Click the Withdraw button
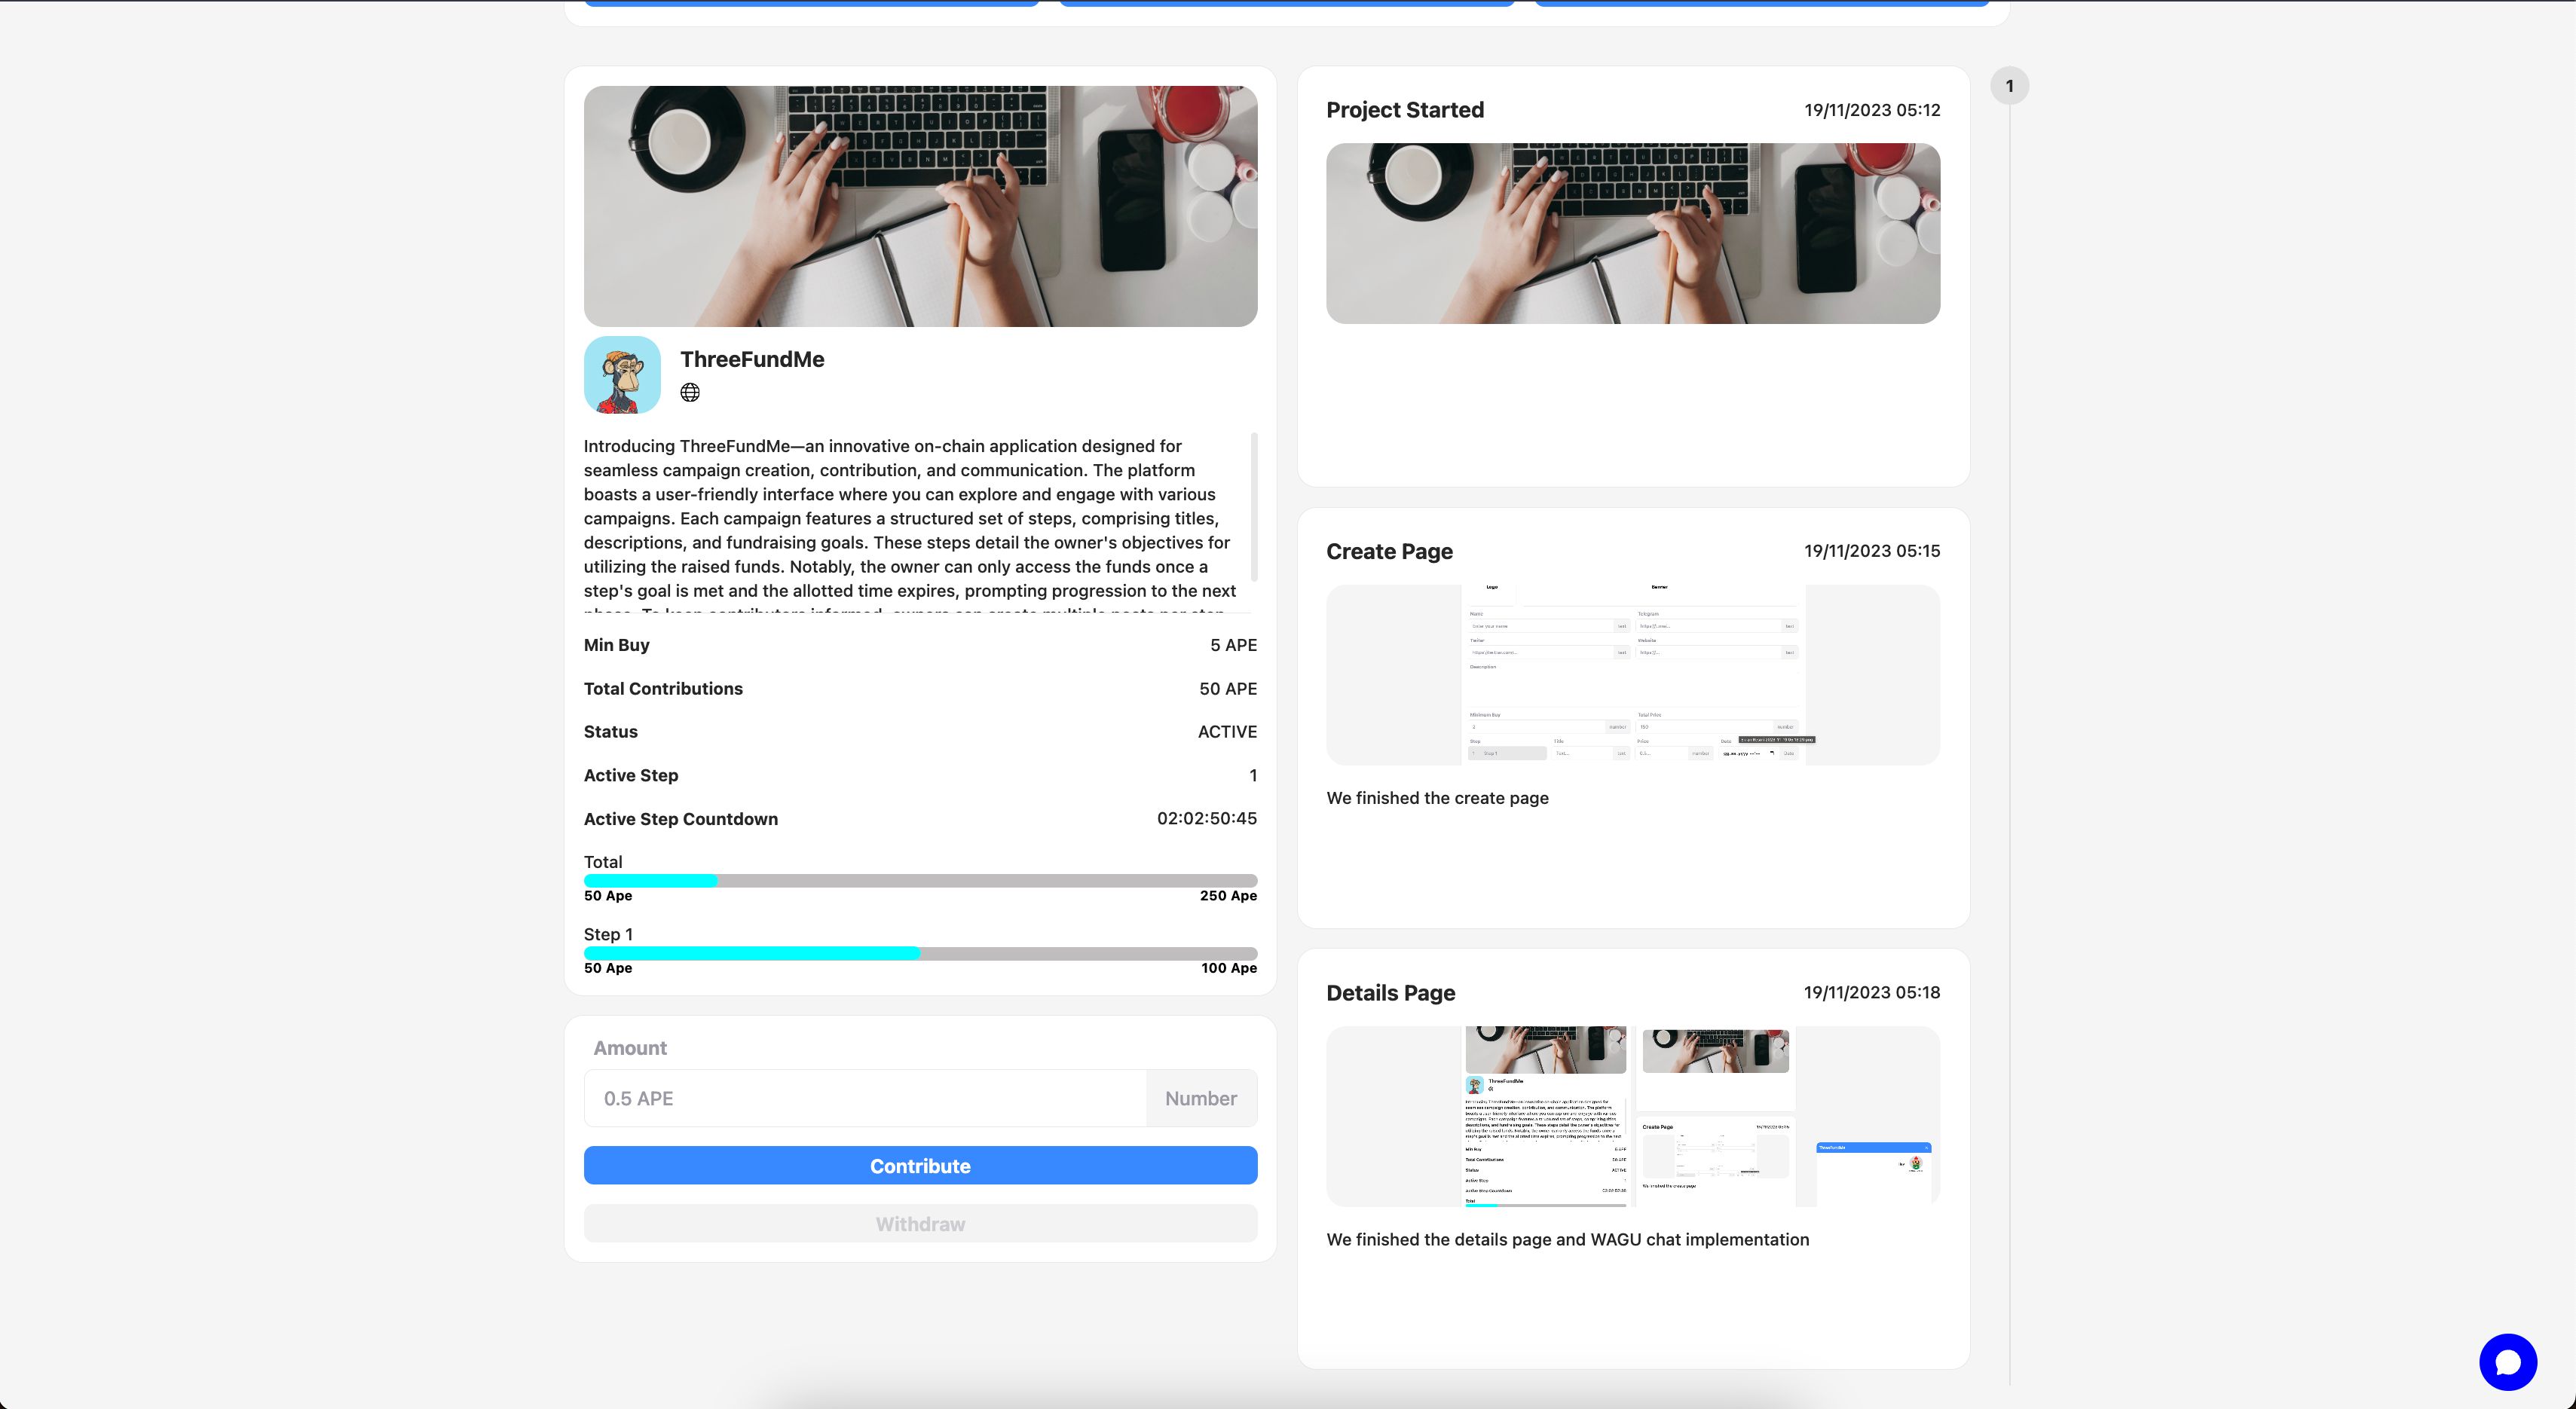Viewport: 2576px width, 1409px height. [x=919, y=1224]
